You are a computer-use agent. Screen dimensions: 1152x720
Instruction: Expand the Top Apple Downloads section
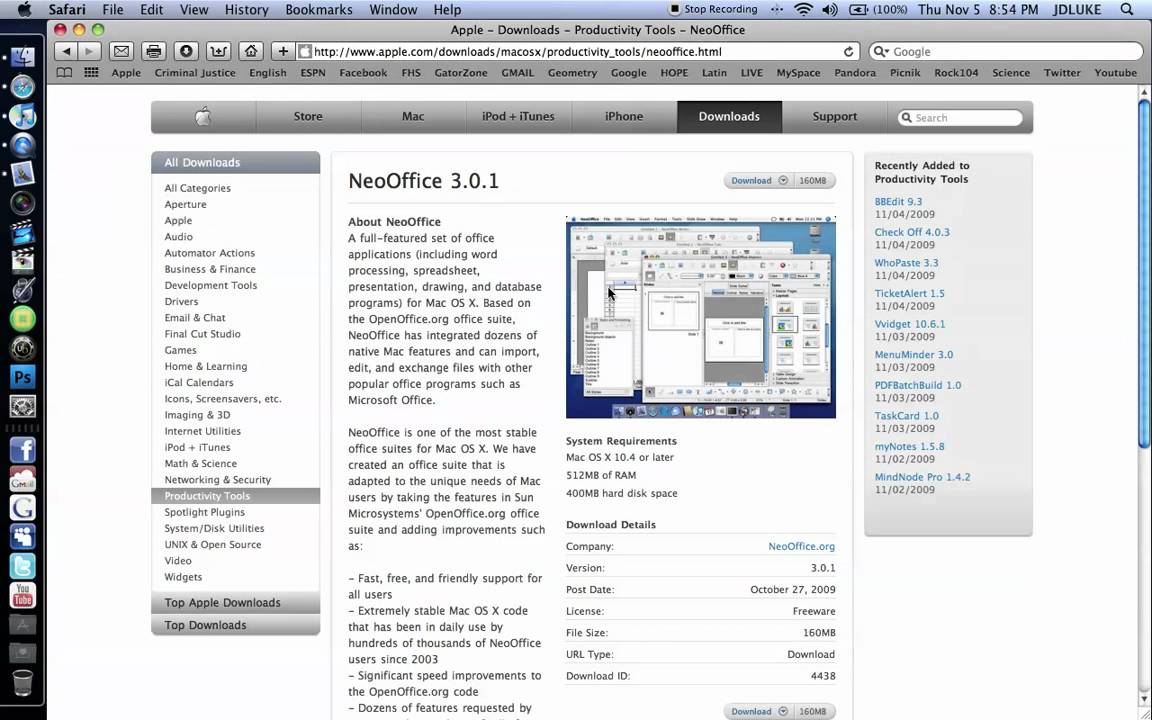[236, 602]
